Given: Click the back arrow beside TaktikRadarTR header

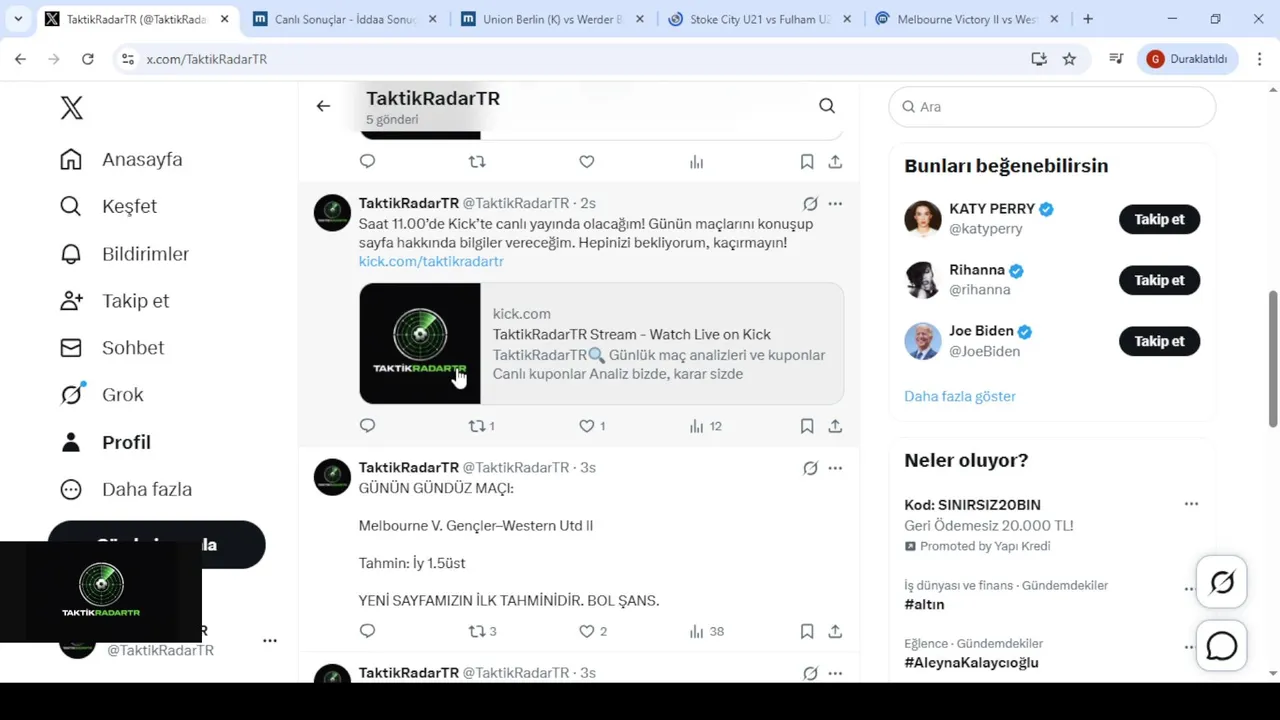Looking at the screenshot, I should click(x=323, y=106).
